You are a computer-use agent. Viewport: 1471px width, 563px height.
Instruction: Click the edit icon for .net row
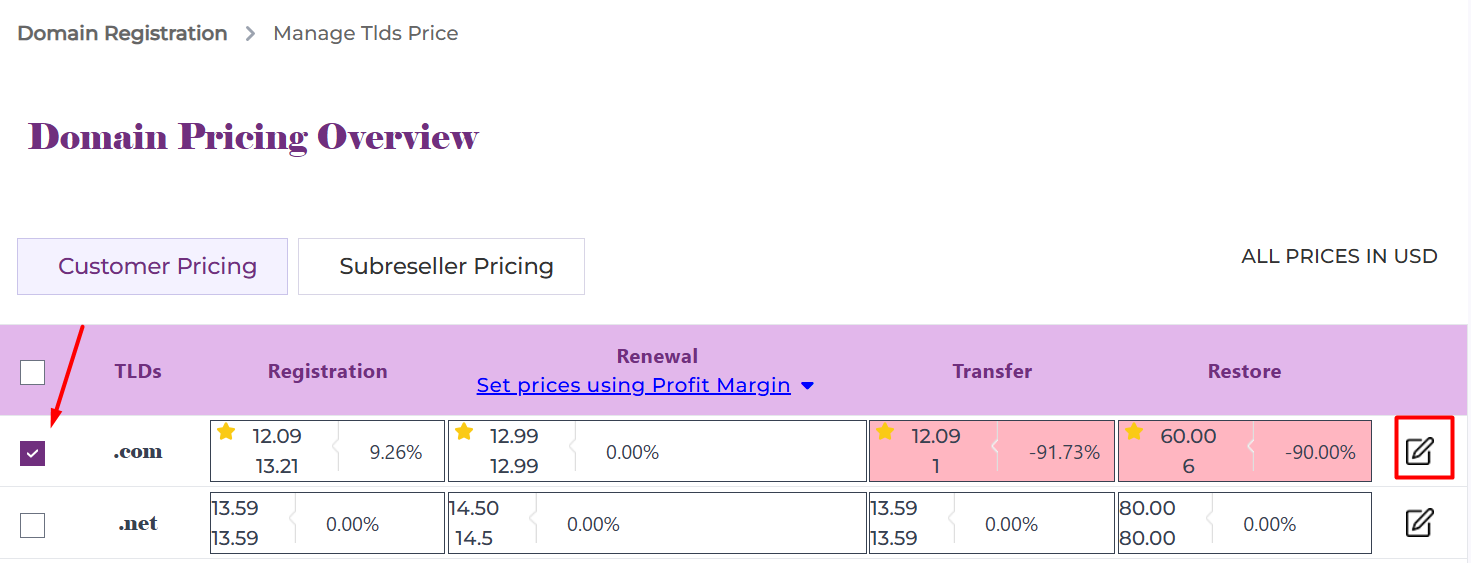pos(1419,523)
